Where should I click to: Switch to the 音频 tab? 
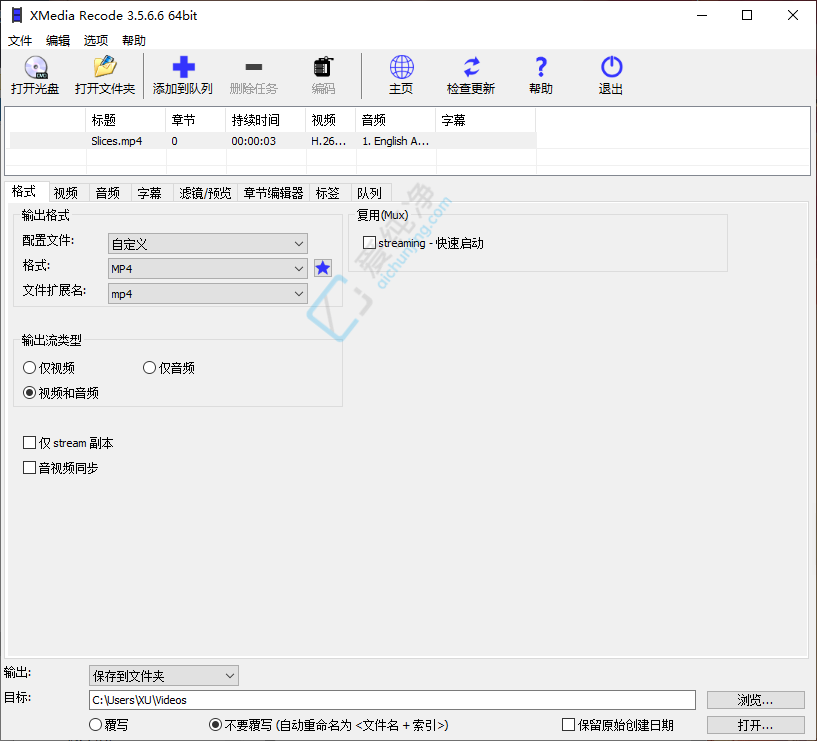pos(108,193)
